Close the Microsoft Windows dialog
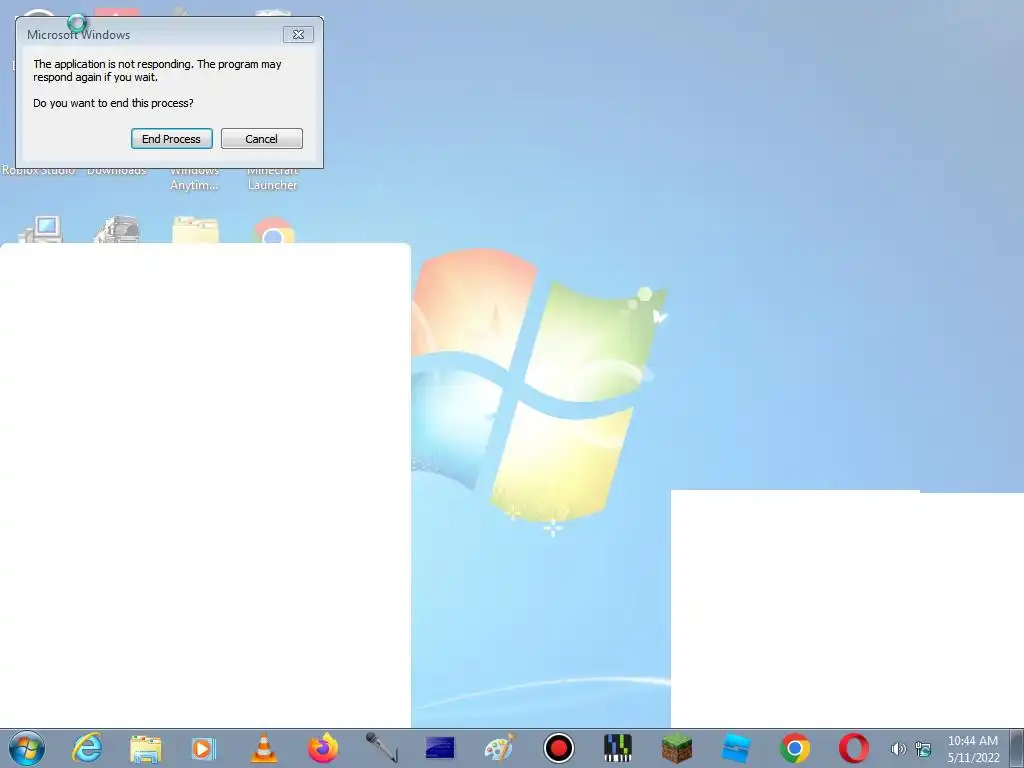Viewport: 1024px width, 768px height. (x=298, y=35)
